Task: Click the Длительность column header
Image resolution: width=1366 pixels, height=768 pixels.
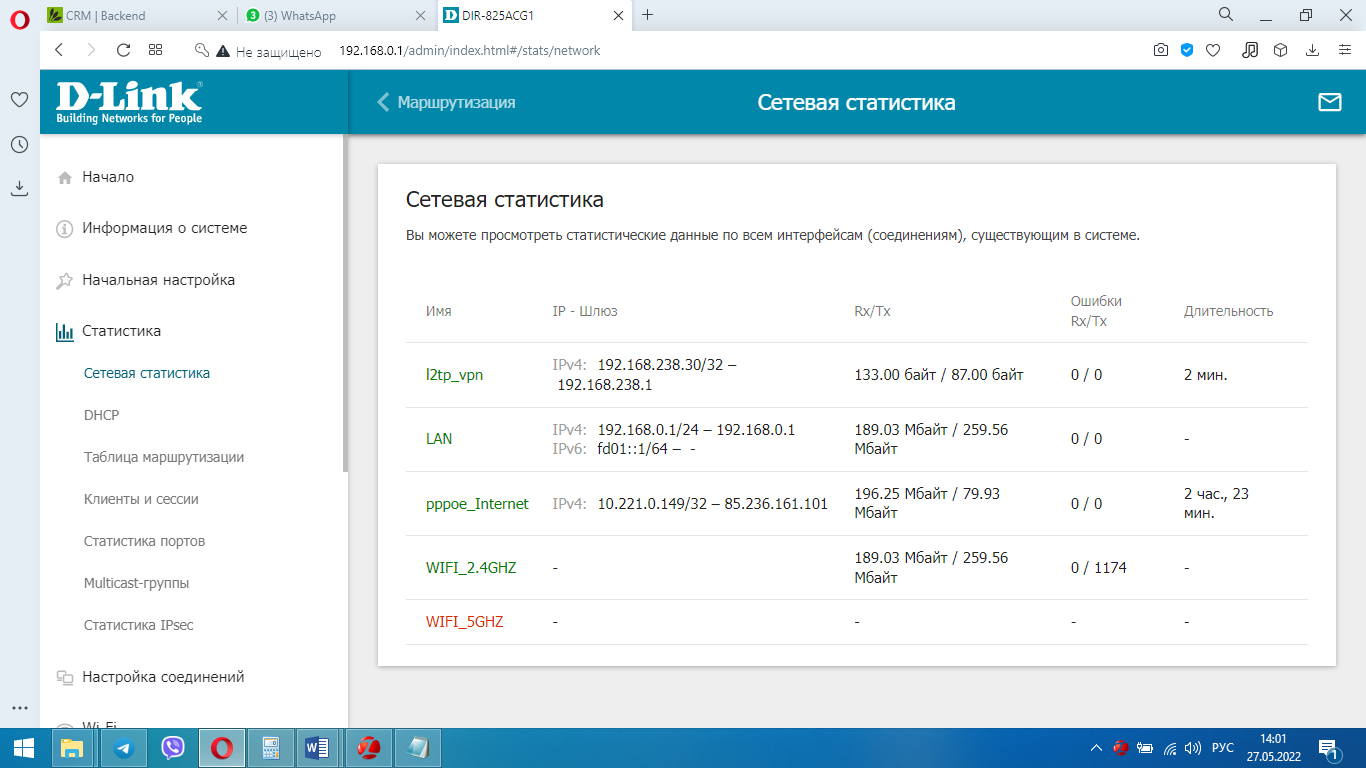Action: point(1228,311)
